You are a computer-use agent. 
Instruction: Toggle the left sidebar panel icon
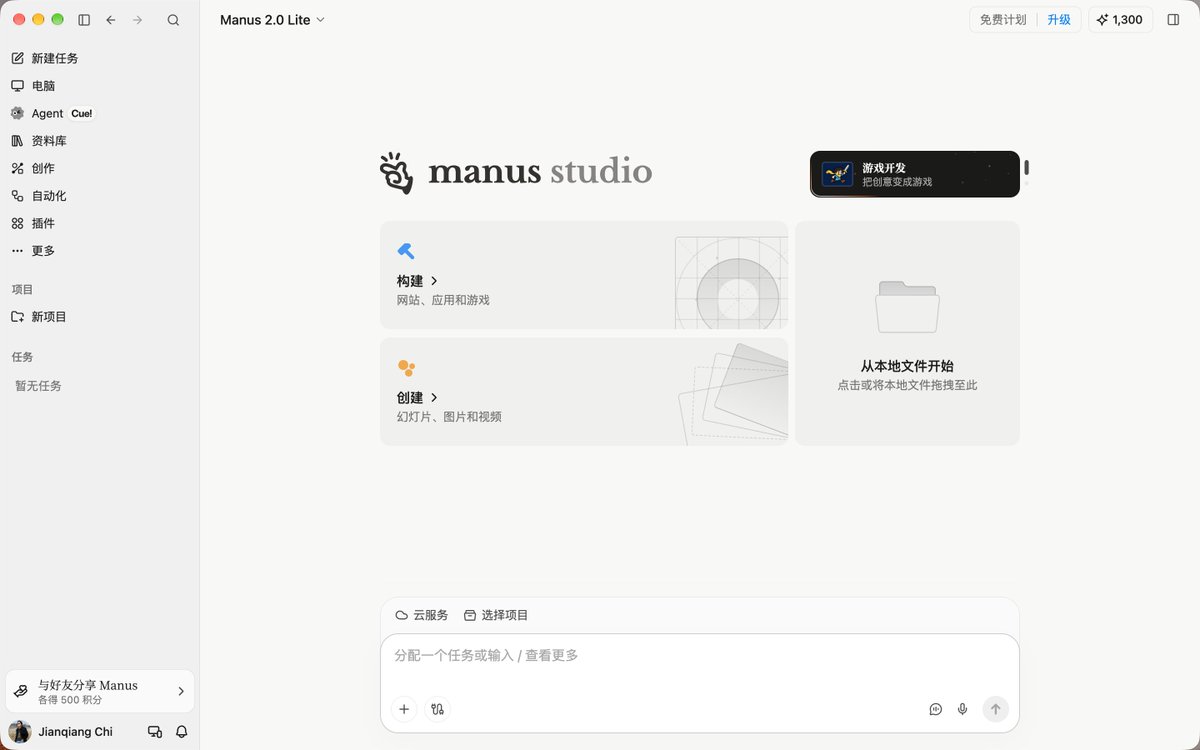point(84,20)
